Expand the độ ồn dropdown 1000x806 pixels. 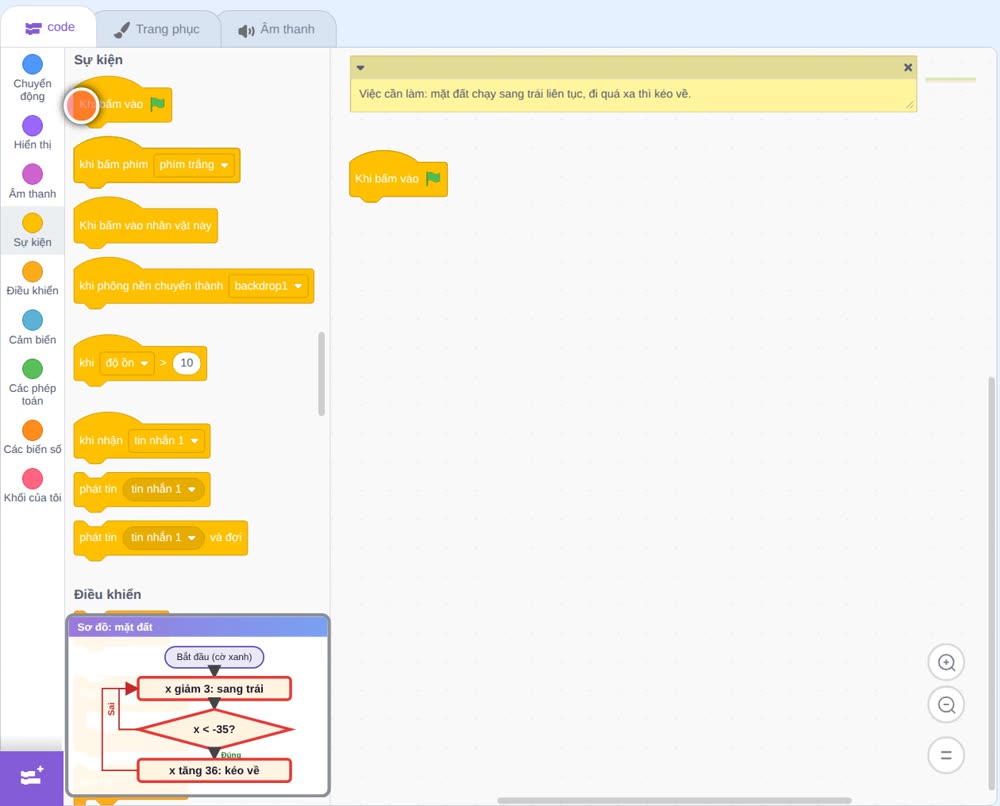127,363
